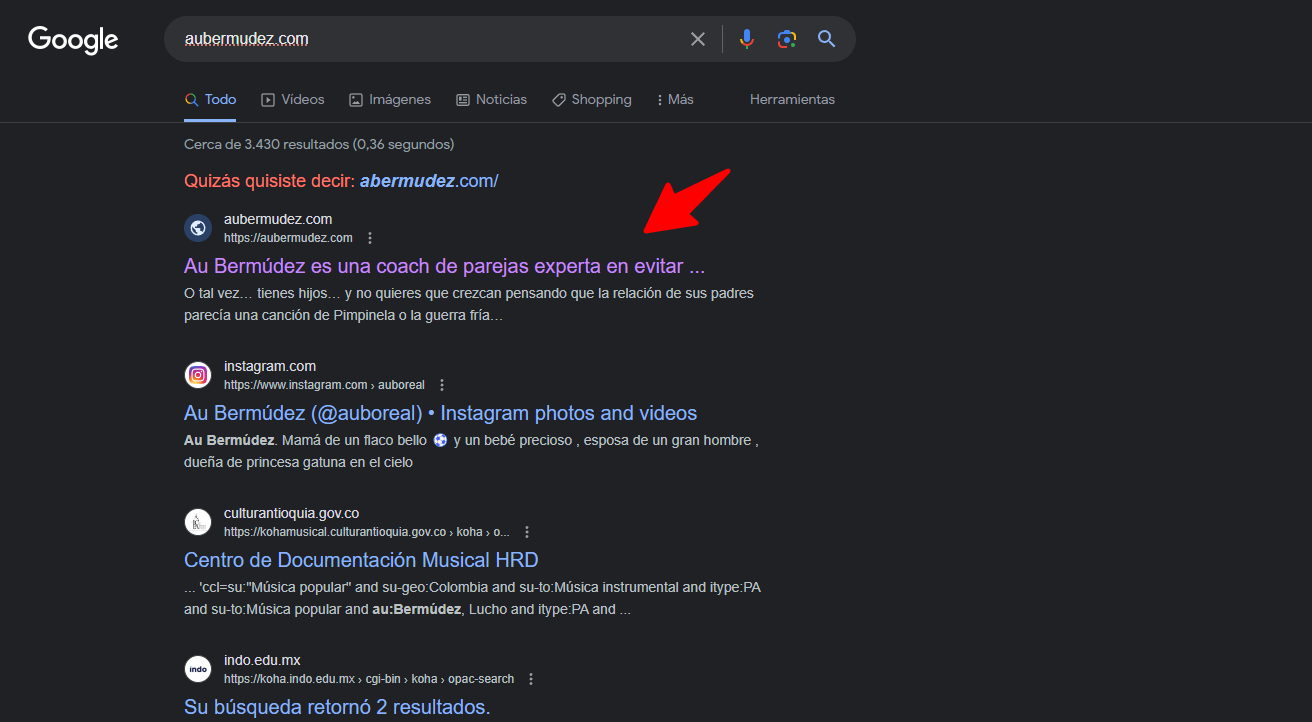
Task: Click the https://aubermudez.com URL text
Action: [x=288, y=238]
